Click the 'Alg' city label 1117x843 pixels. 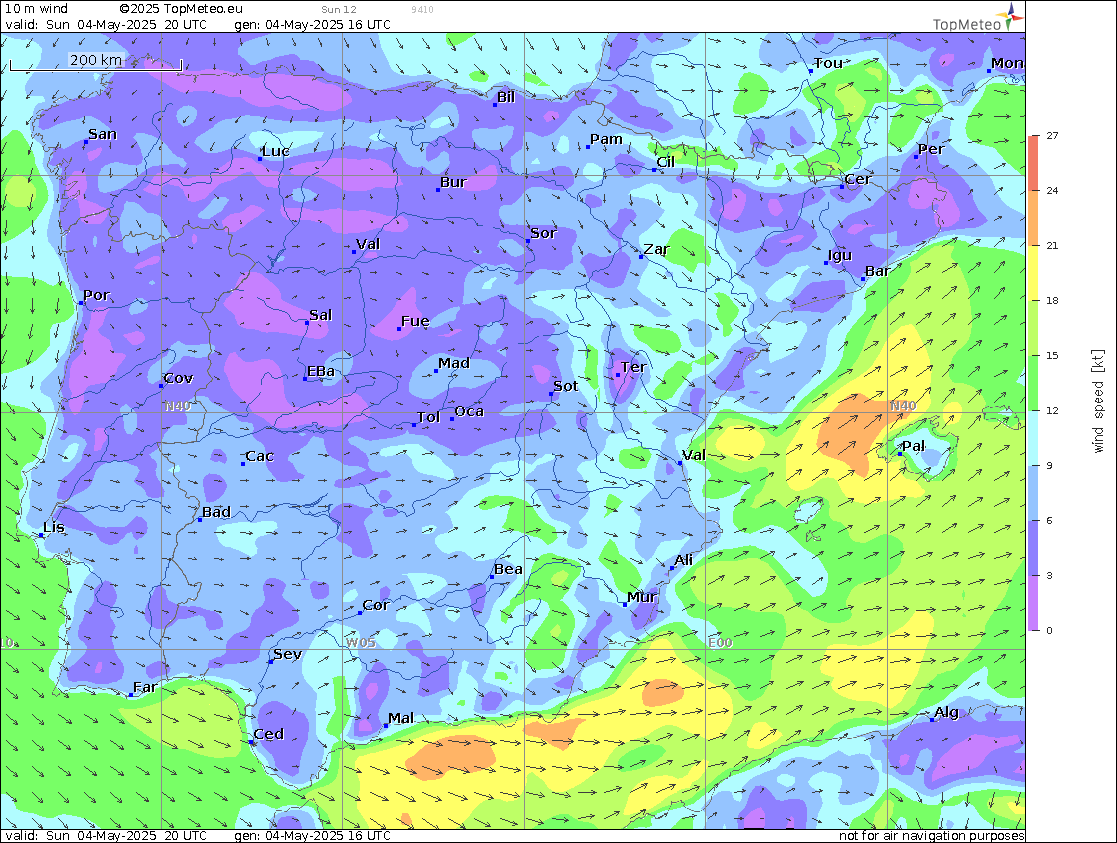[946, 712]
